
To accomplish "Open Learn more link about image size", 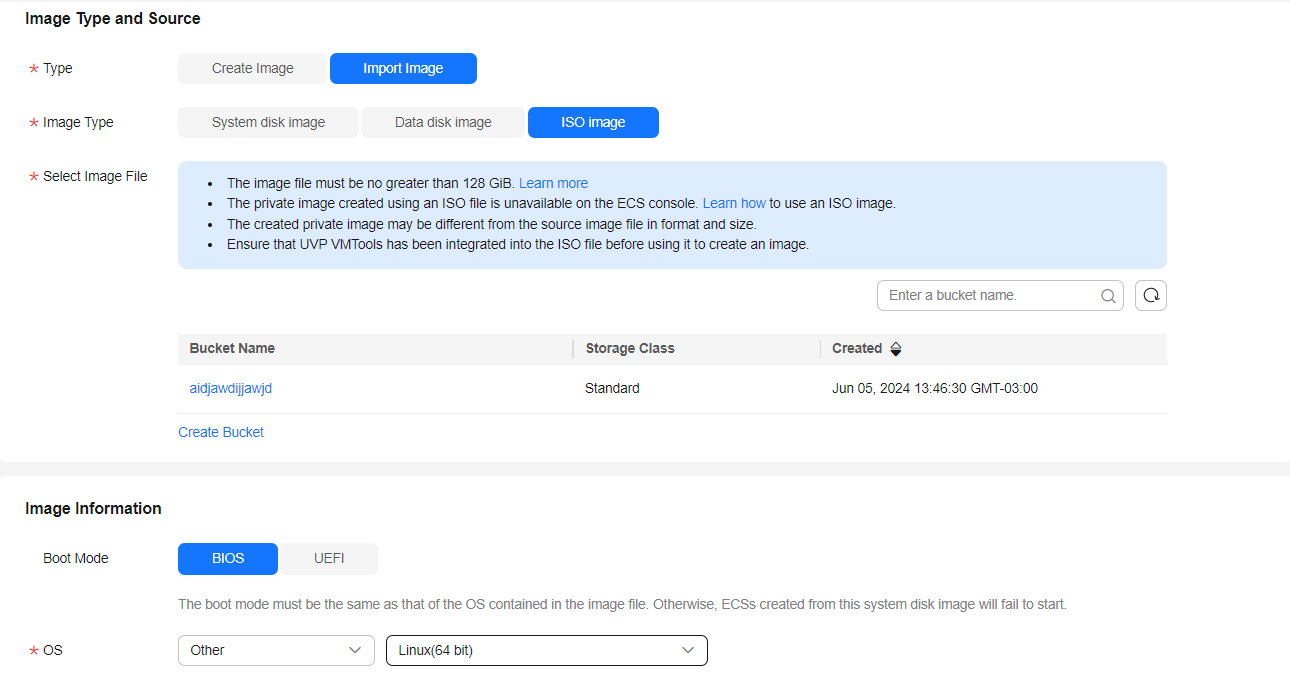I will (x=553, y=183).
